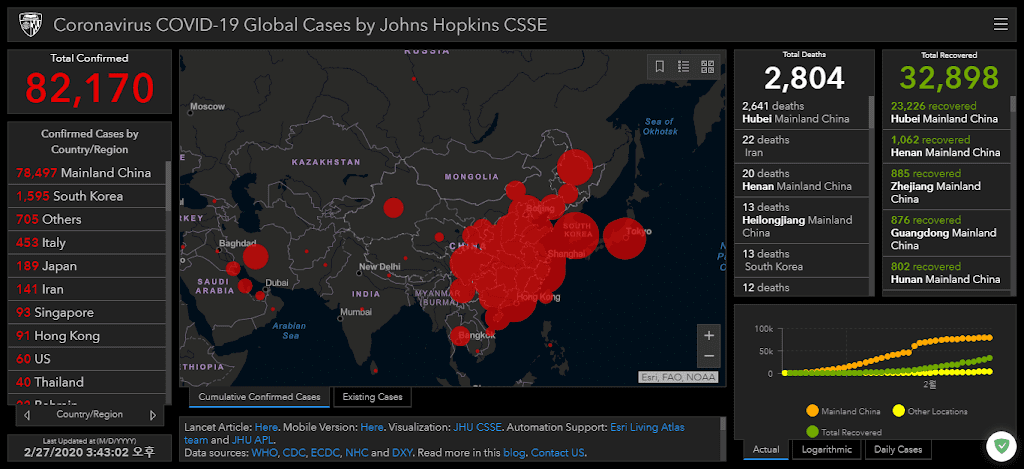
Task: Click the 1,062 recovered Henan entry
Action: pos(946,146)
